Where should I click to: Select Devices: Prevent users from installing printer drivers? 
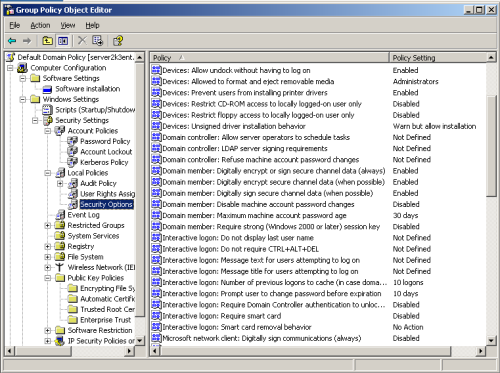pyautogui.click(x=245, y=92)
